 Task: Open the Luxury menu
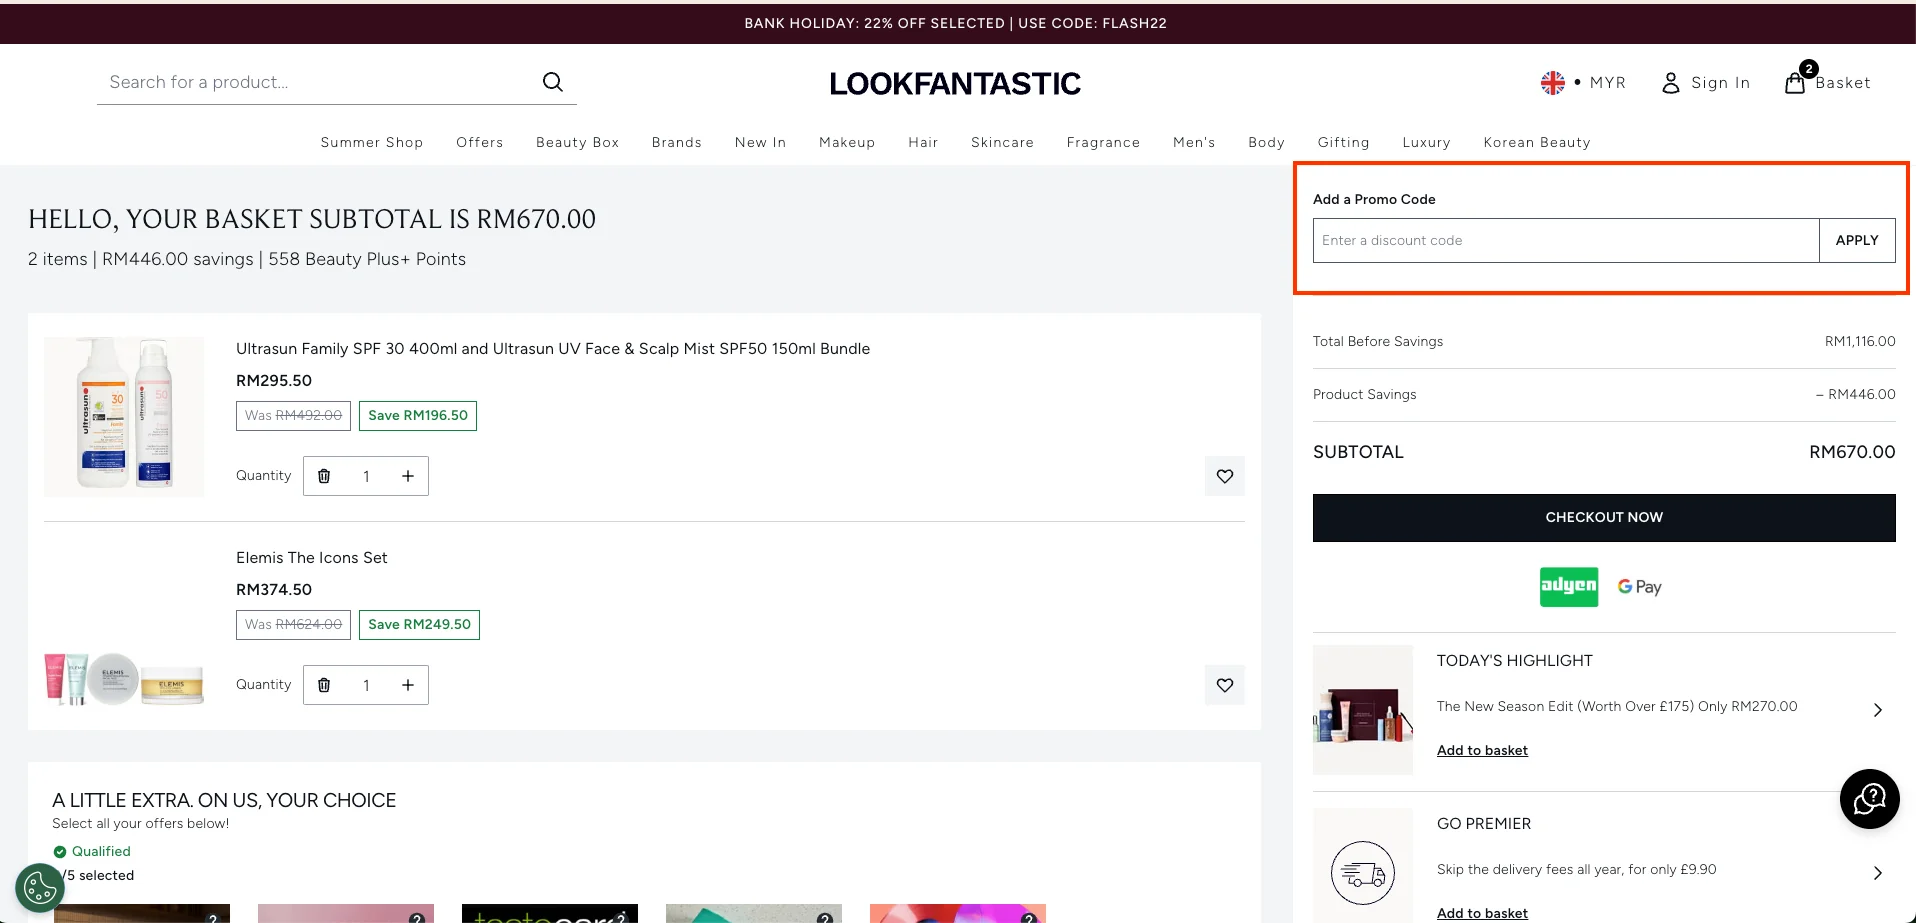(x=1426, y=142)
